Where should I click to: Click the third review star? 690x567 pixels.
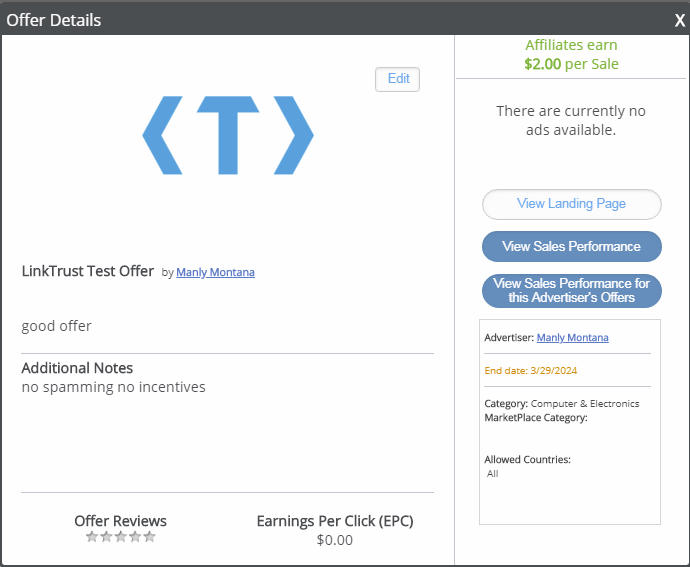121,537
